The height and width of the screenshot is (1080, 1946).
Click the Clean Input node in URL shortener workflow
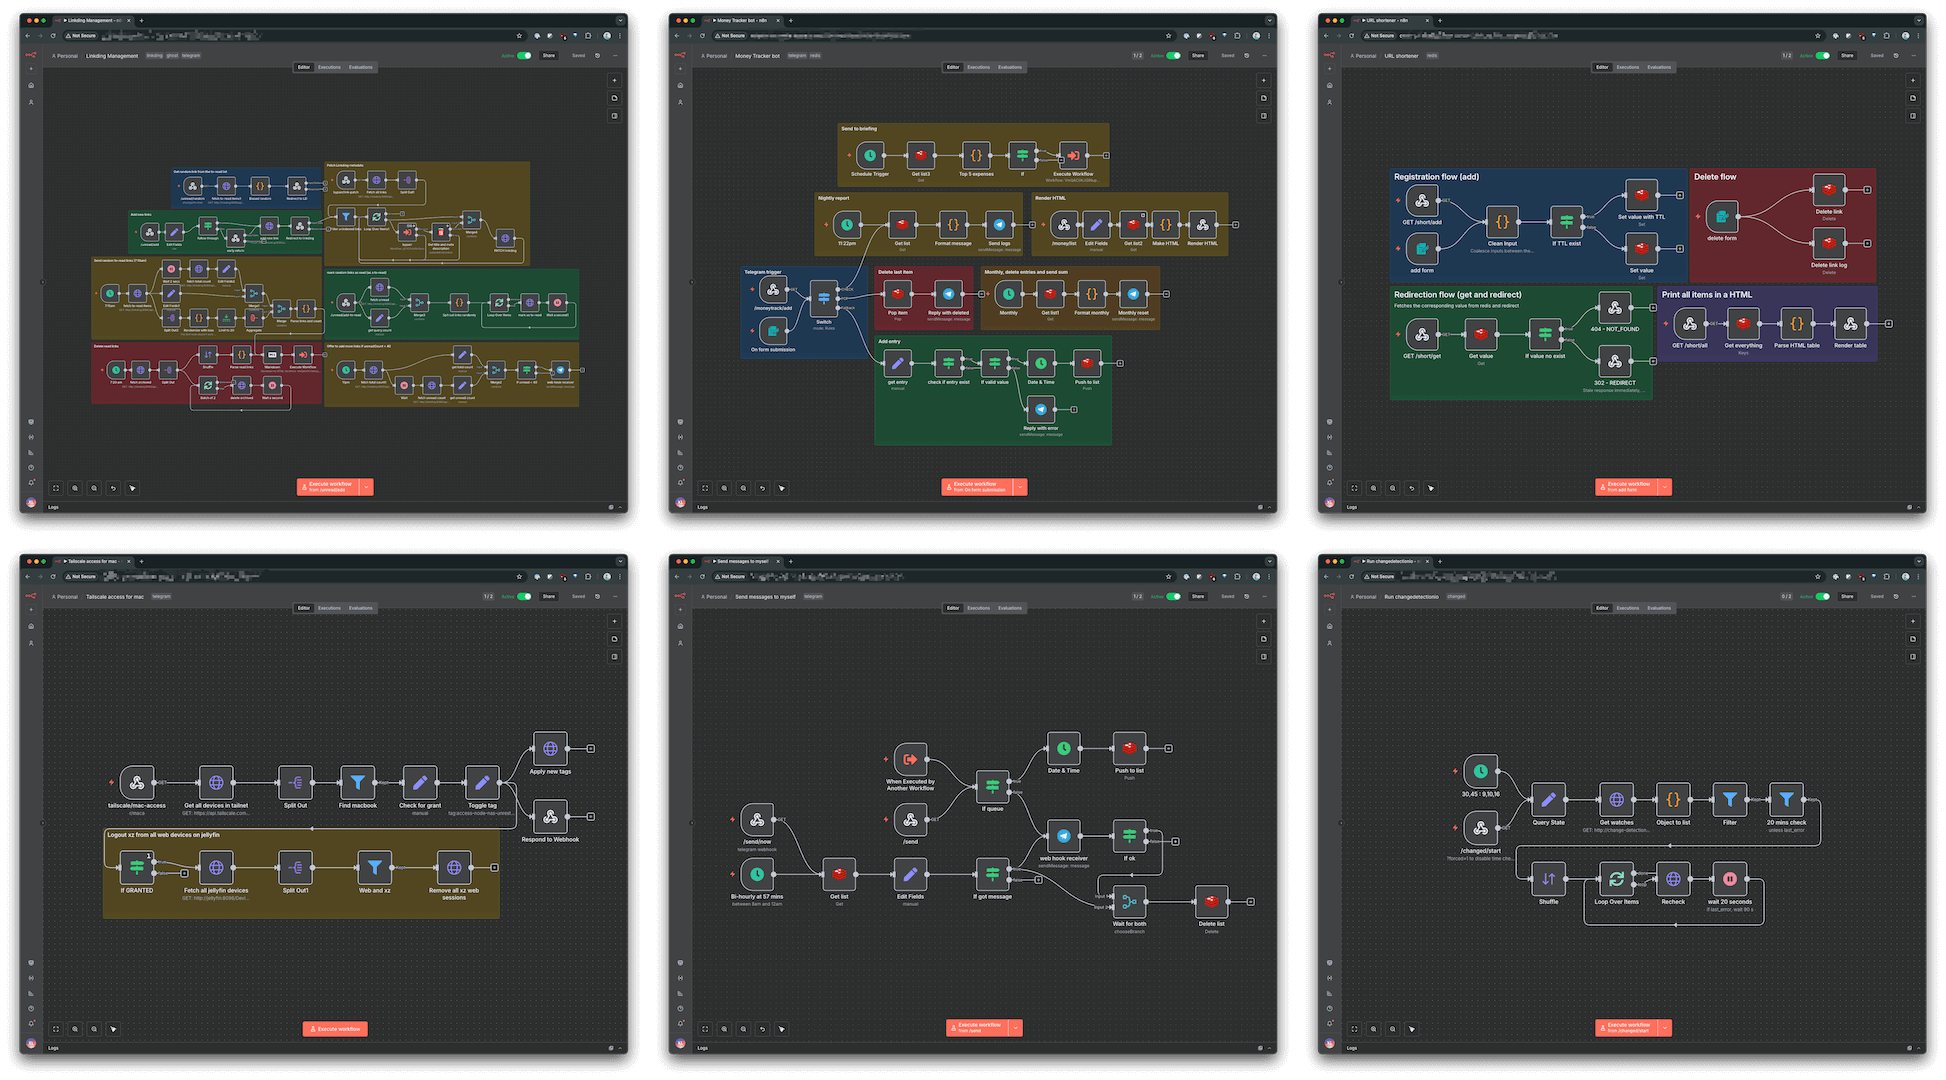pyautogui.click(x=1502, y=223)
